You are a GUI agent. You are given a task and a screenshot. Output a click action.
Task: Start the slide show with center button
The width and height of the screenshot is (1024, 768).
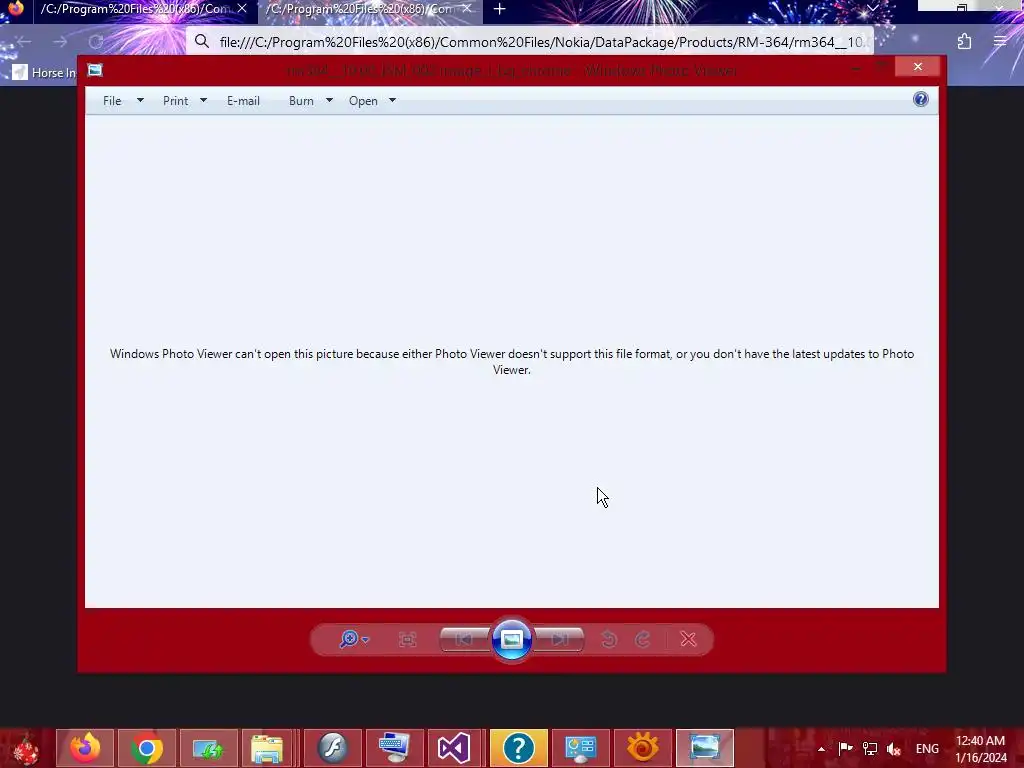pyautogui.click(x=512, y=639)
